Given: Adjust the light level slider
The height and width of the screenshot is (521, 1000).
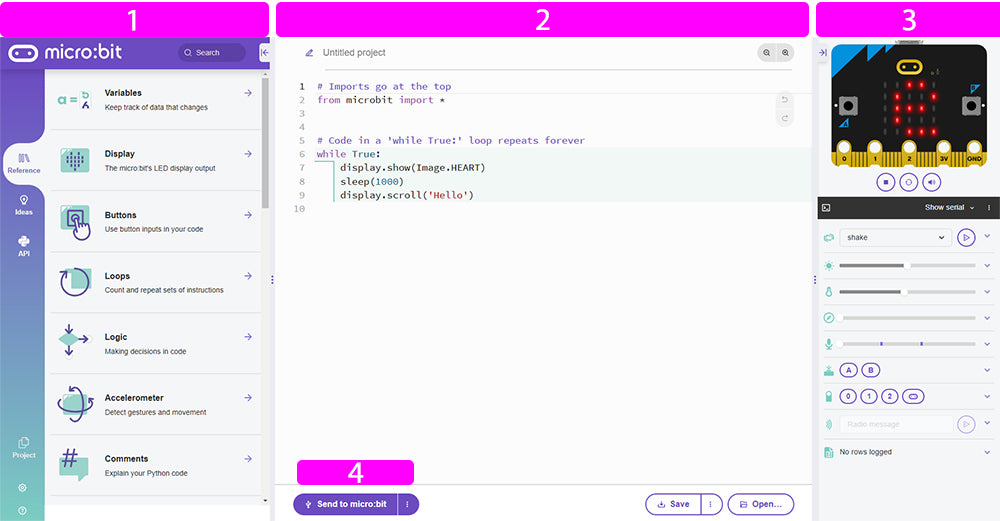Looking at the screenshot, I should coord(906,266).
